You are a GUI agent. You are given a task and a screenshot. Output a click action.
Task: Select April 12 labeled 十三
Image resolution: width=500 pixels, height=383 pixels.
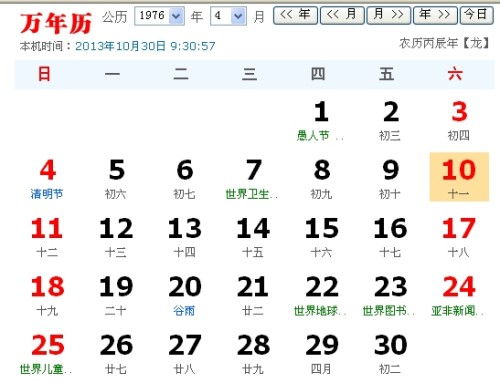116,237
